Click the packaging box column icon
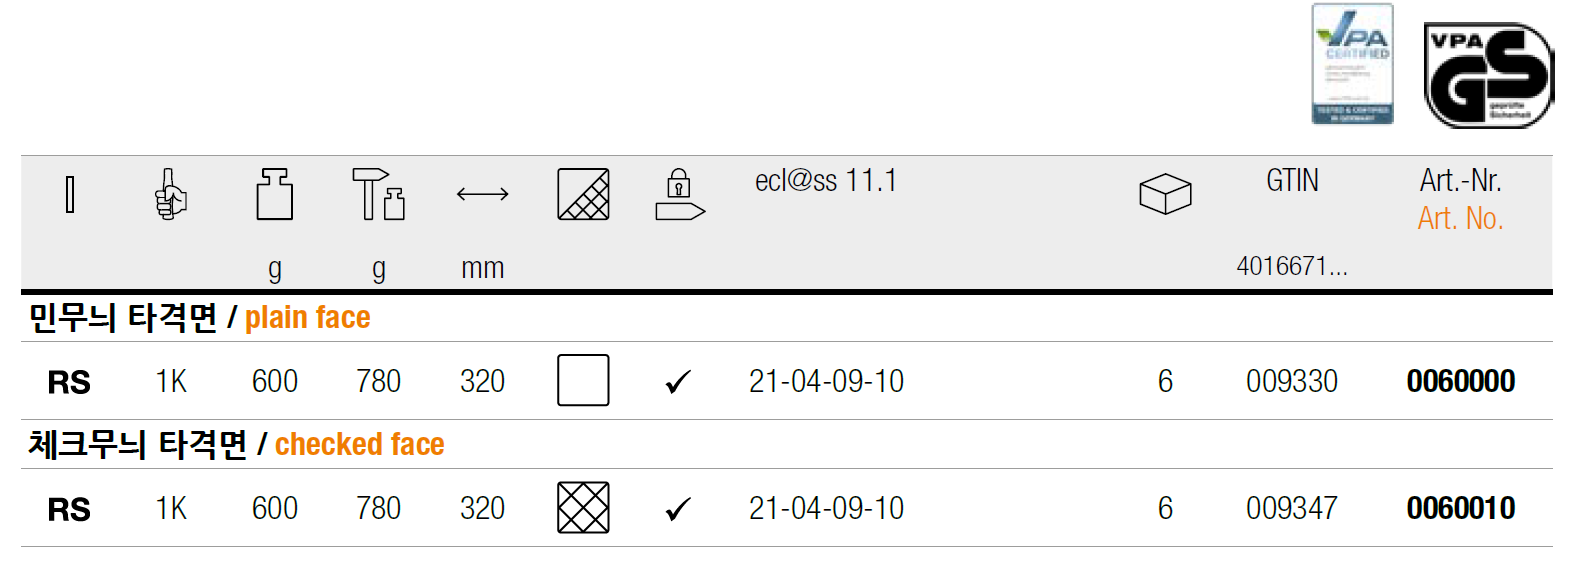Image resolution: width=1573 pixels, height=574 pixels. click(x=1165, y=194)
